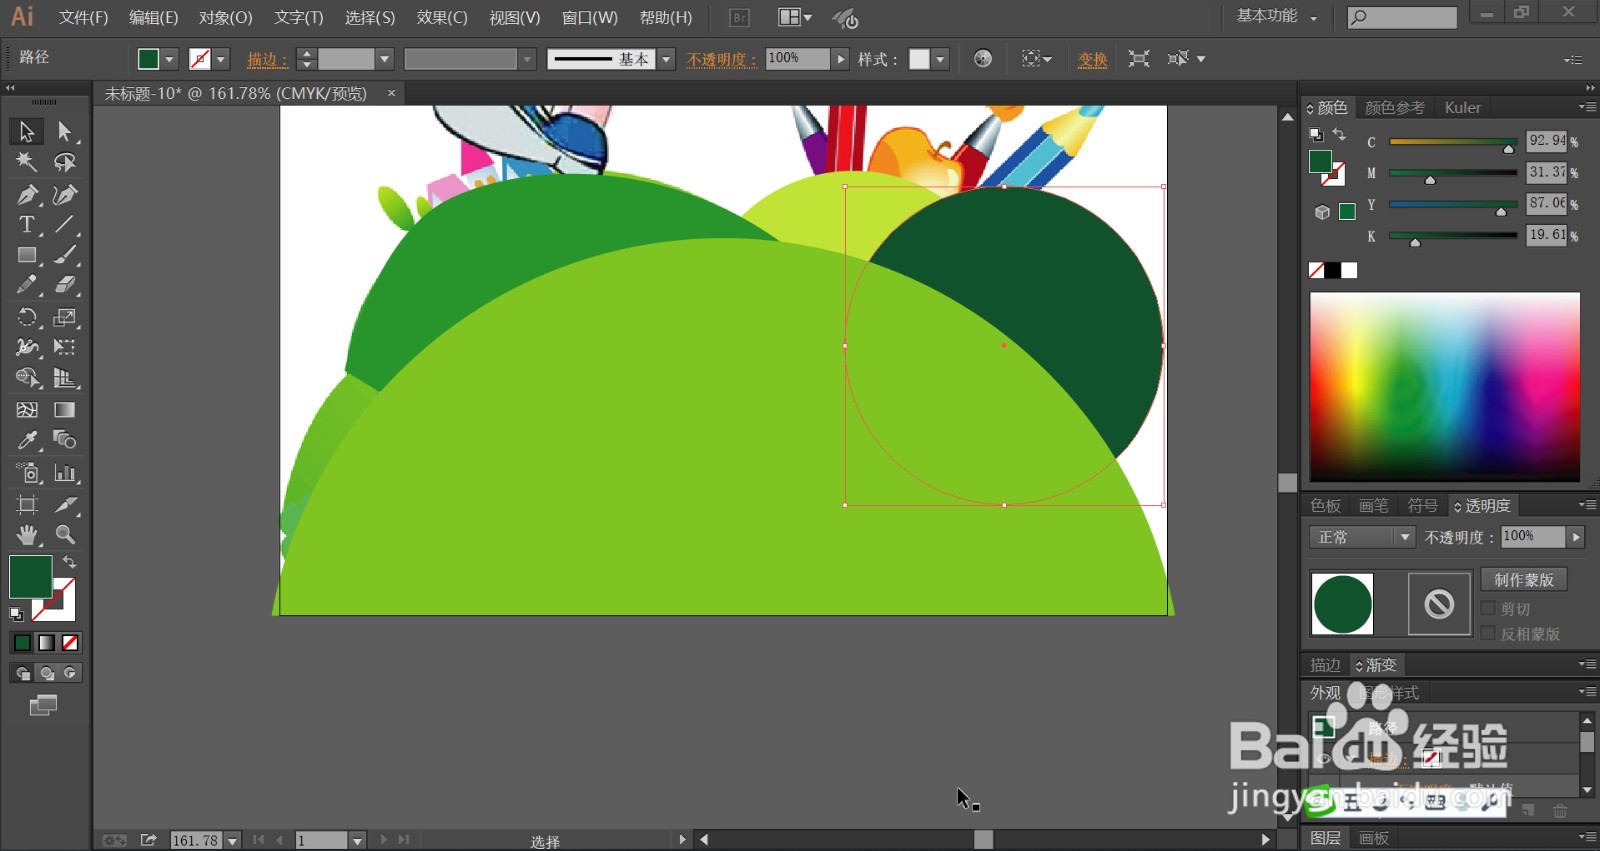
Task: Set paint mode to Color
Action: [x=22, y=642]
